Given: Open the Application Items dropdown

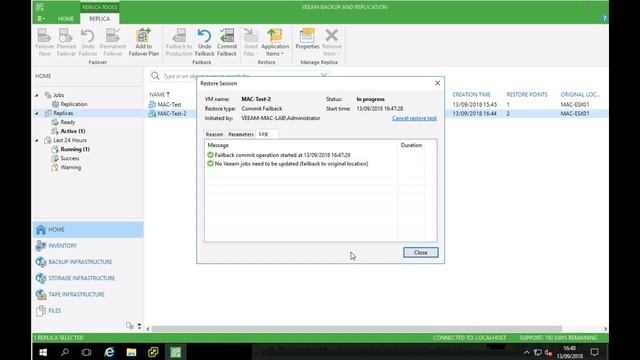Looking at the screenshot, I should (275, 42).
